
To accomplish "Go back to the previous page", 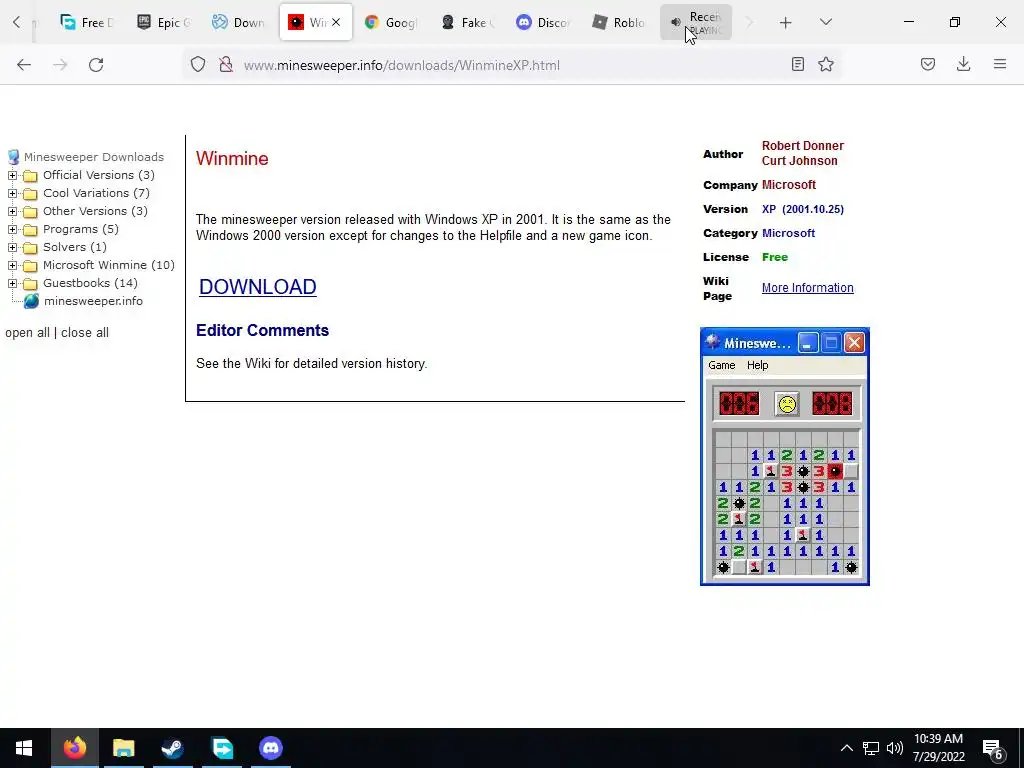I will (x=24, y=64).
